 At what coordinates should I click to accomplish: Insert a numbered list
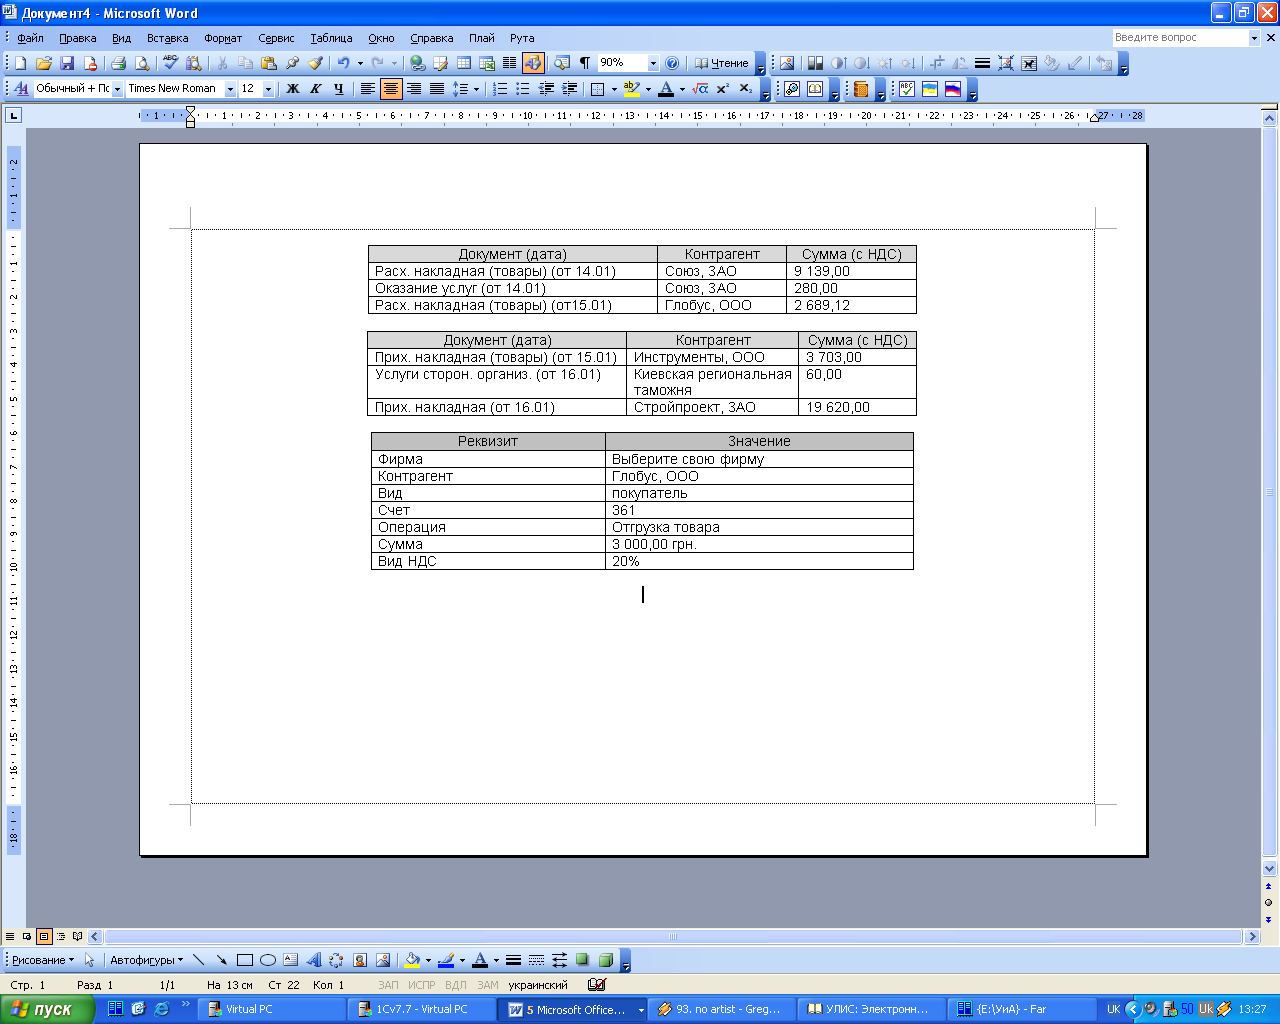(500, 89)
